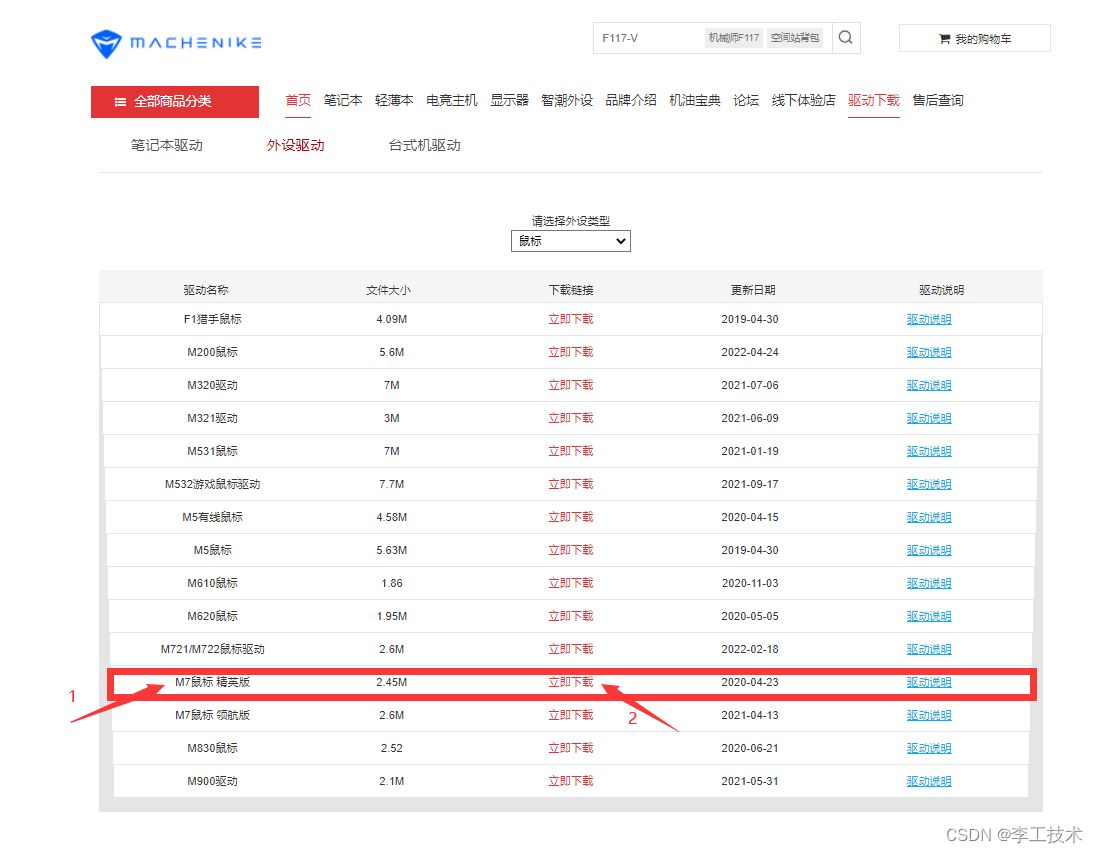Download the M5有线鼠标 driver

[571, 516]
